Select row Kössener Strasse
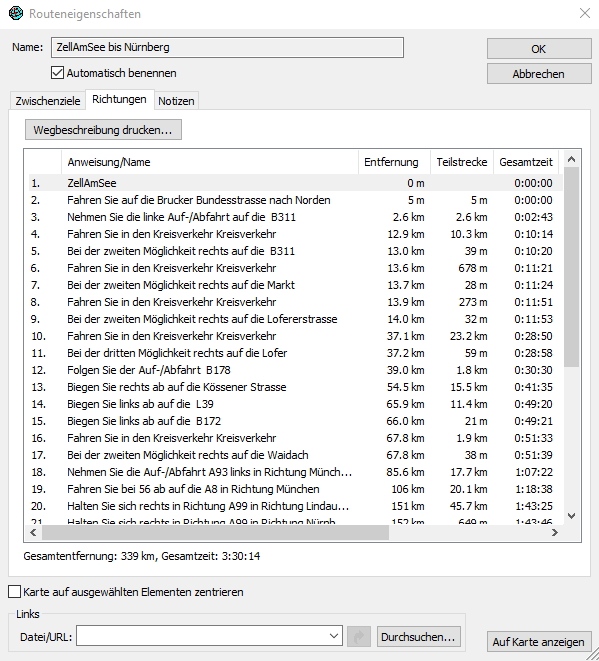Viewport: 599px width, 661px height. pyautogui.click(x=295, y=387)
